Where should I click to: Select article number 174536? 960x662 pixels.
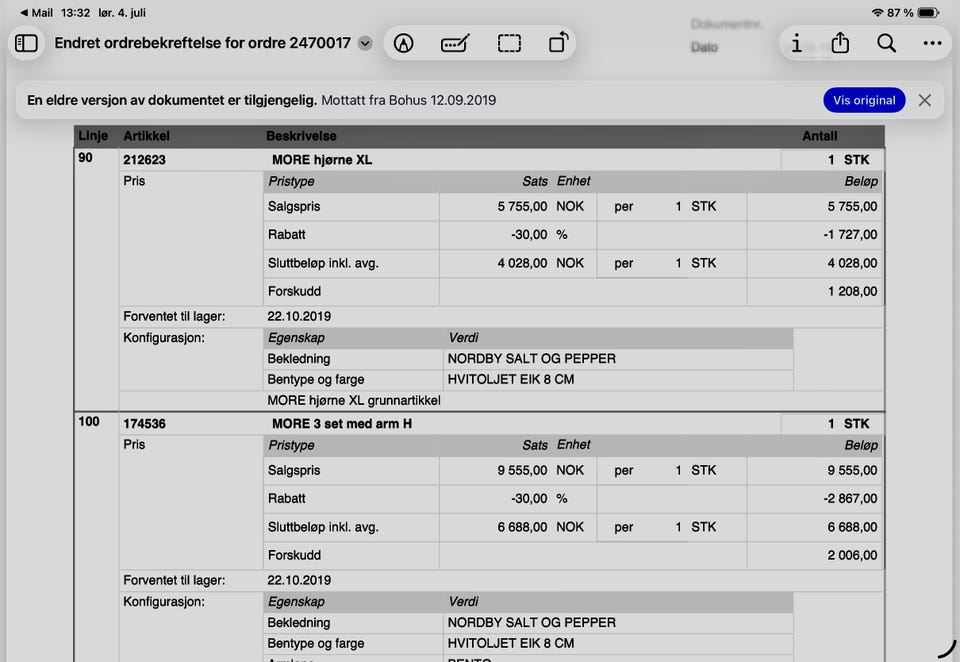click(x=144, y=424)
